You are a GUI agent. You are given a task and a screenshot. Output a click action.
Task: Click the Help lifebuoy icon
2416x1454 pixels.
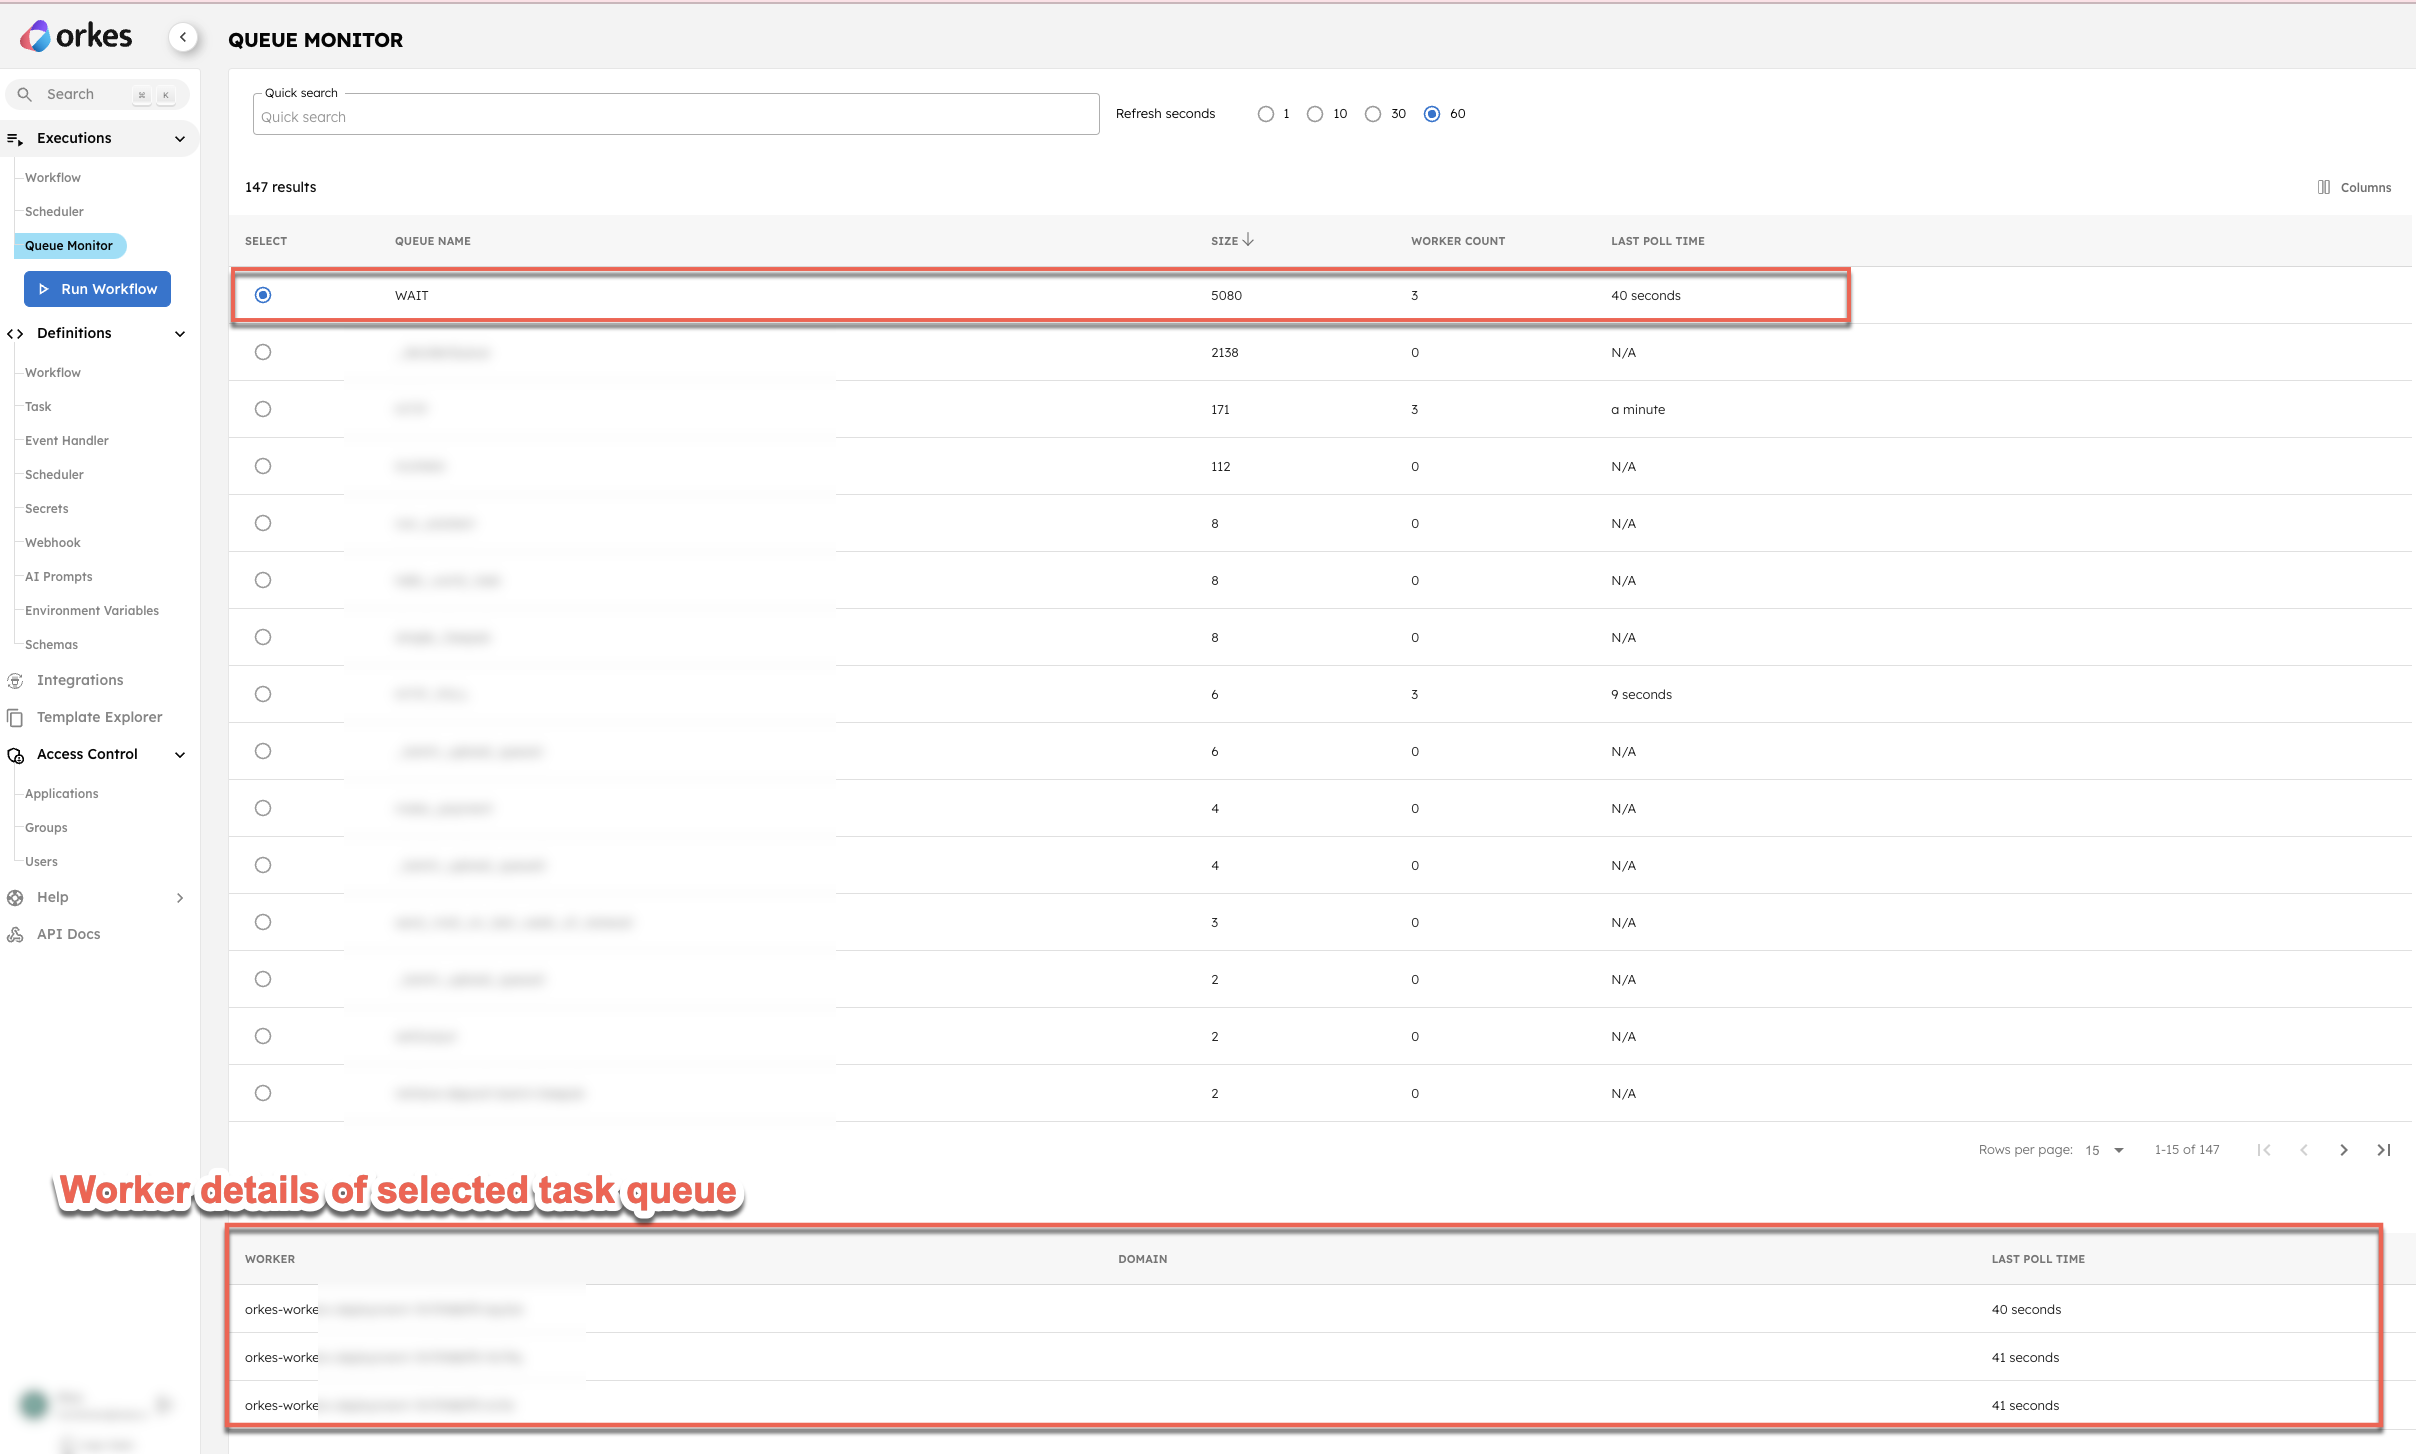coord(15,898)
